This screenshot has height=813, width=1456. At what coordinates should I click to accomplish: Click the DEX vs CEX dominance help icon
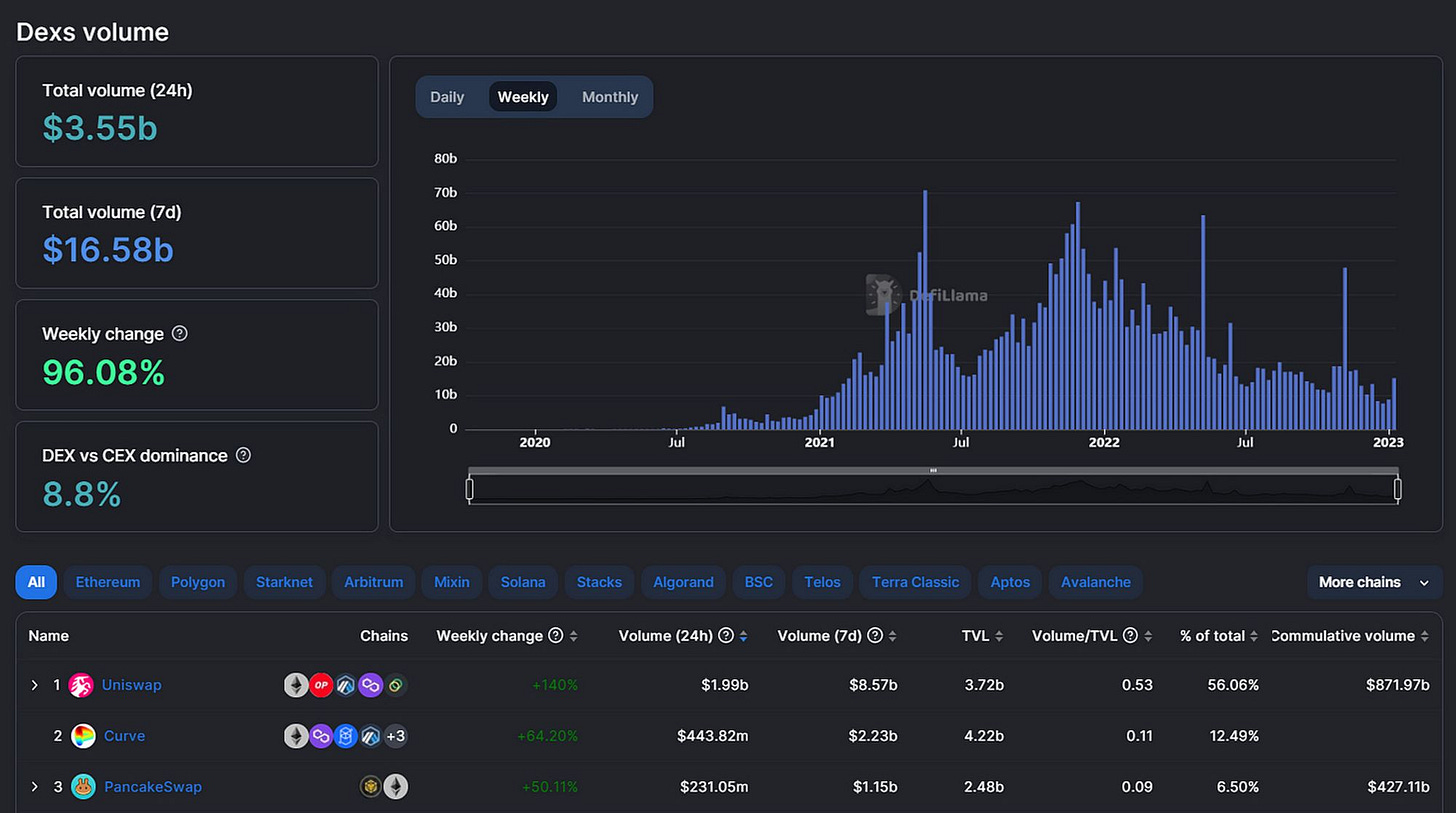[243, 455]
